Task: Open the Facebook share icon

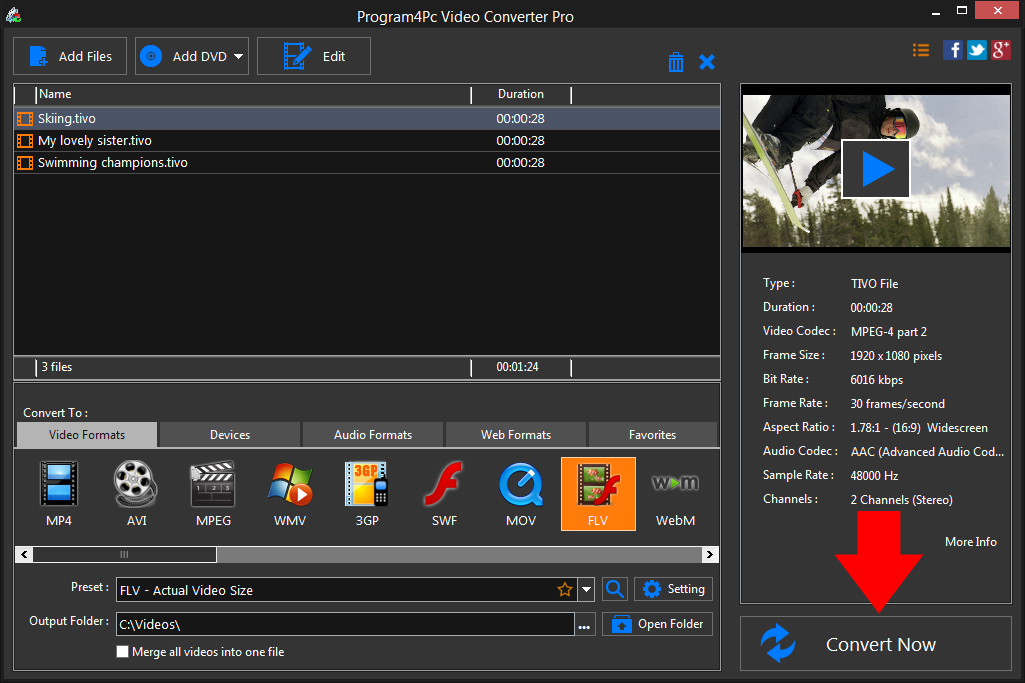Action: [952, 50]
